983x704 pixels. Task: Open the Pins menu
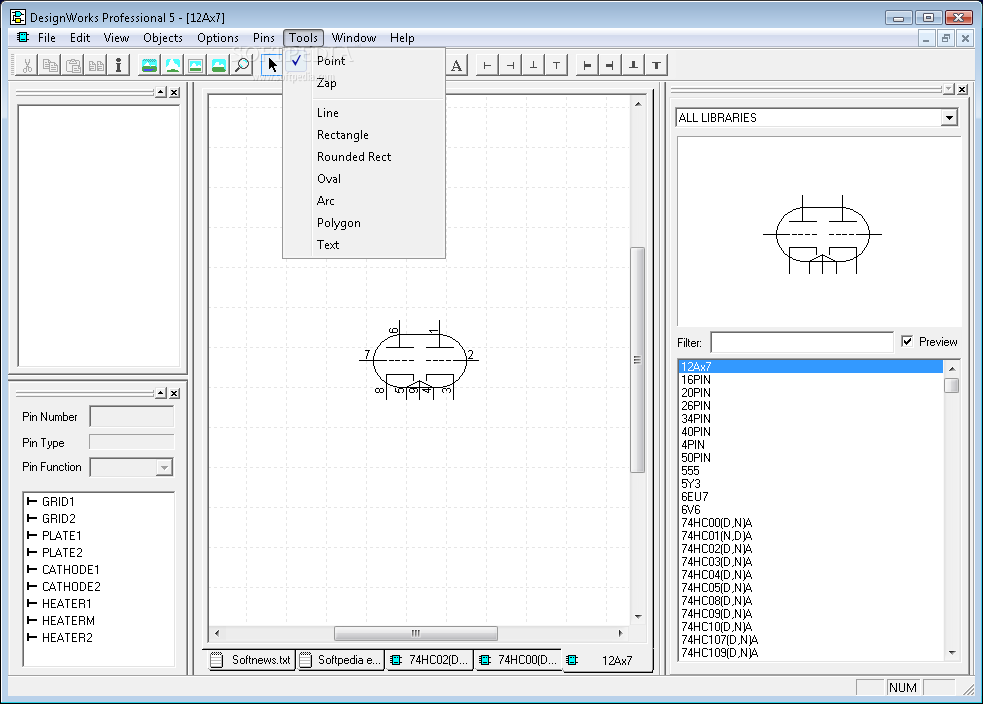click(x=264, y=38)
